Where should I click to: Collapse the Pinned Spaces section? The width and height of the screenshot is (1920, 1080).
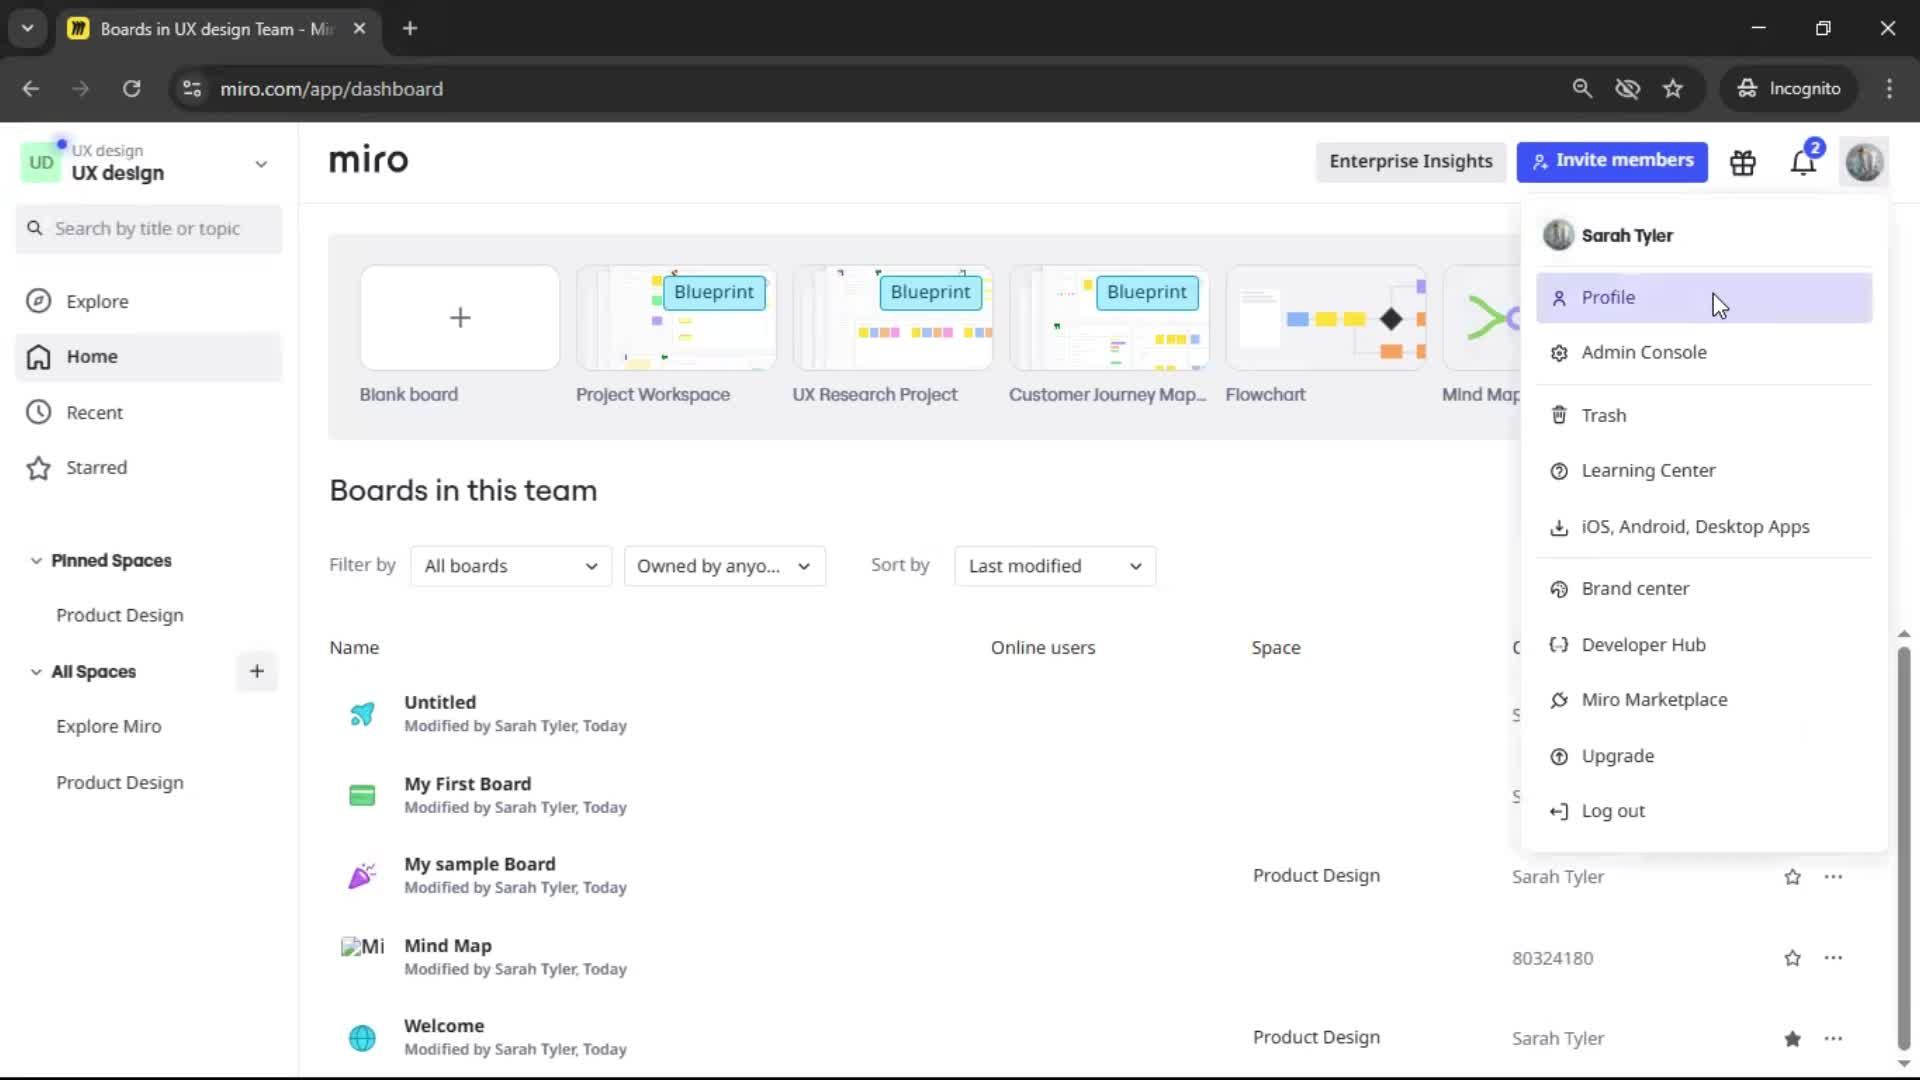[x=36, y=561]
